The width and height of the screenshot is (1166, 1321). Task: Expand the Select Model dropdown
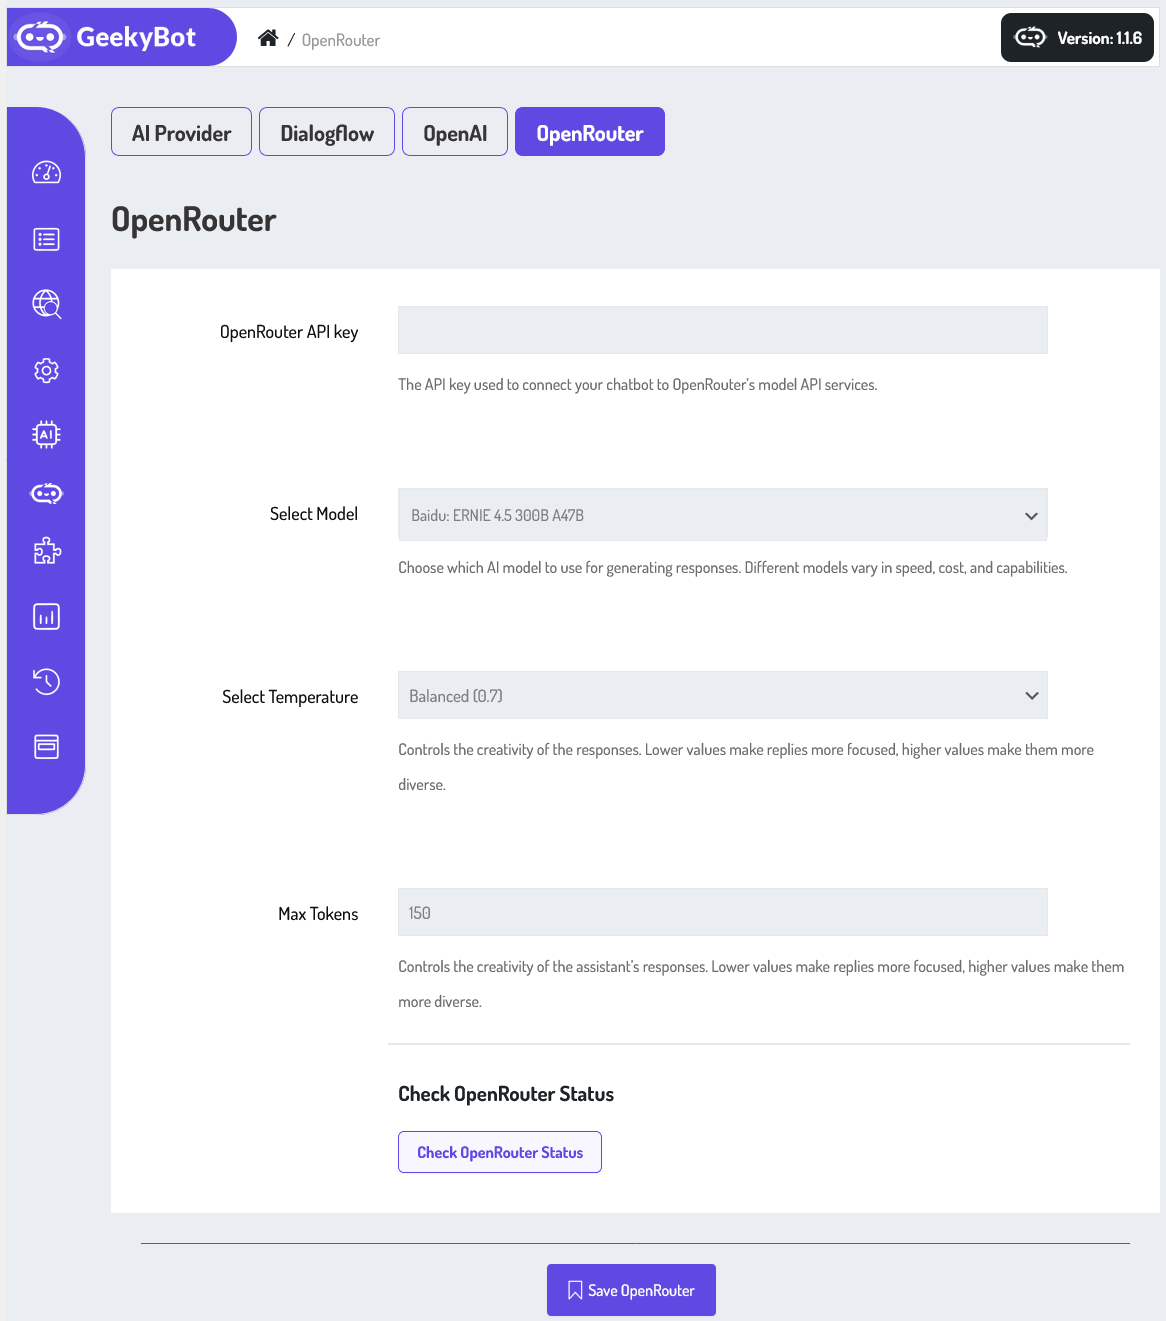tap(723, 515)
